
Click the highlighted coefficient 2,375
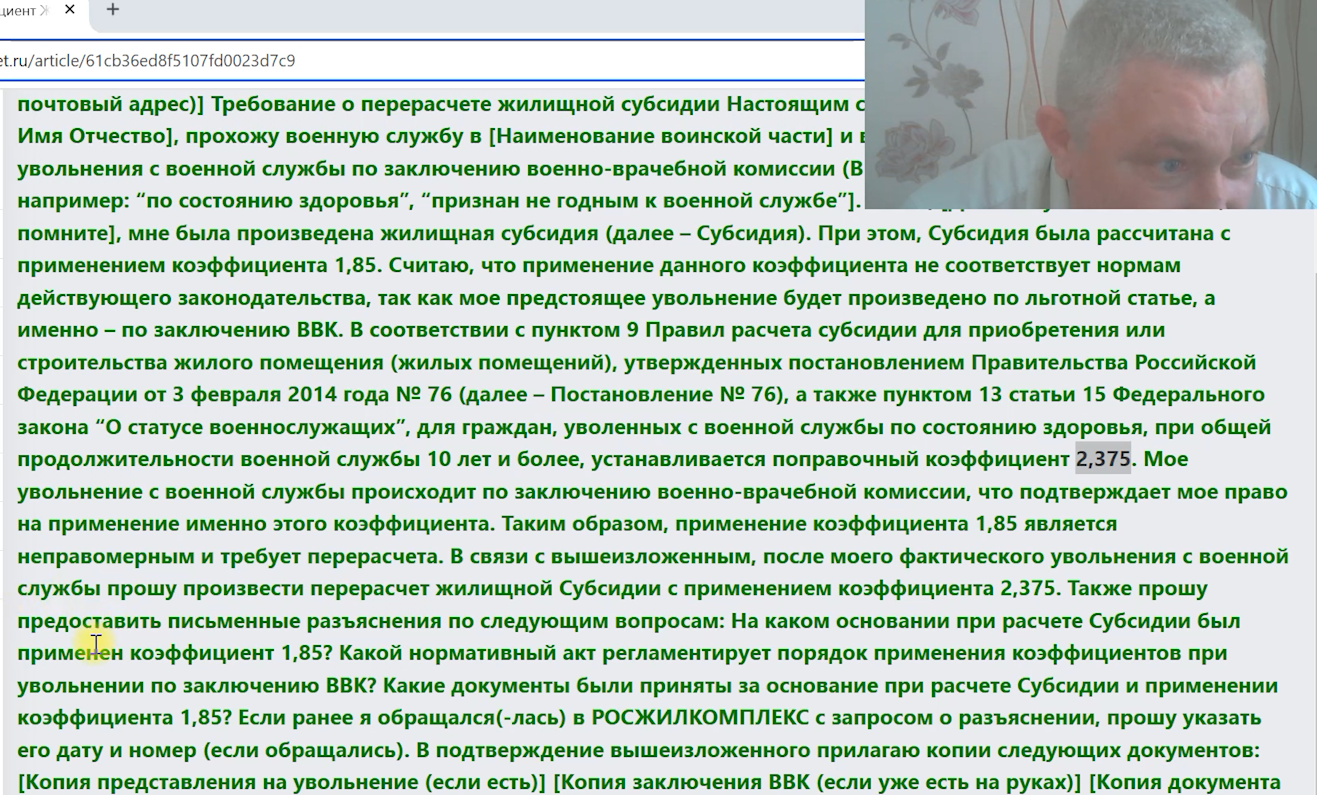click(x=1103, y=459)
